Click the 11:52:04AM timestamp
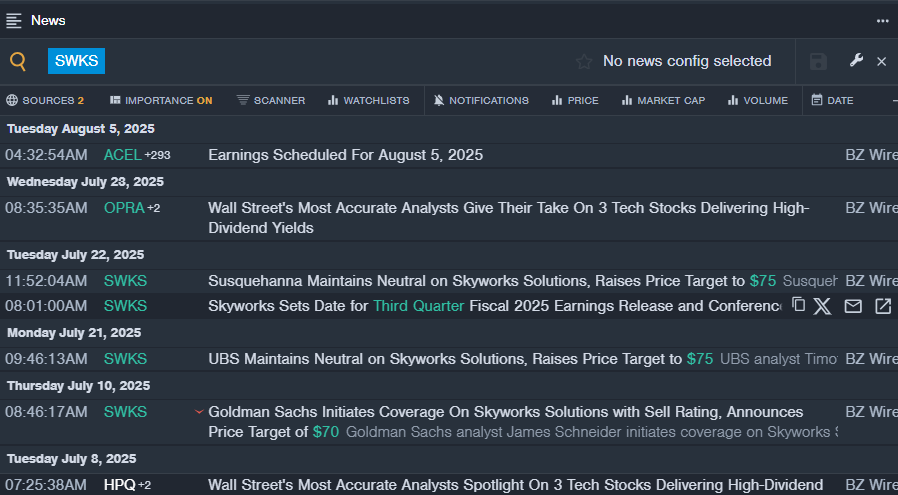 [46, 281]
